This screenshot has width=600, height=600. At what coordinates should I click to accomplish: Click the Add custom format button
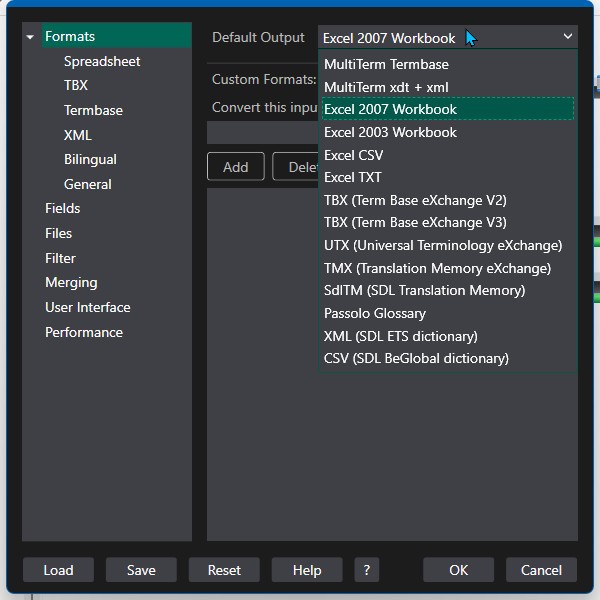[236, 166]
